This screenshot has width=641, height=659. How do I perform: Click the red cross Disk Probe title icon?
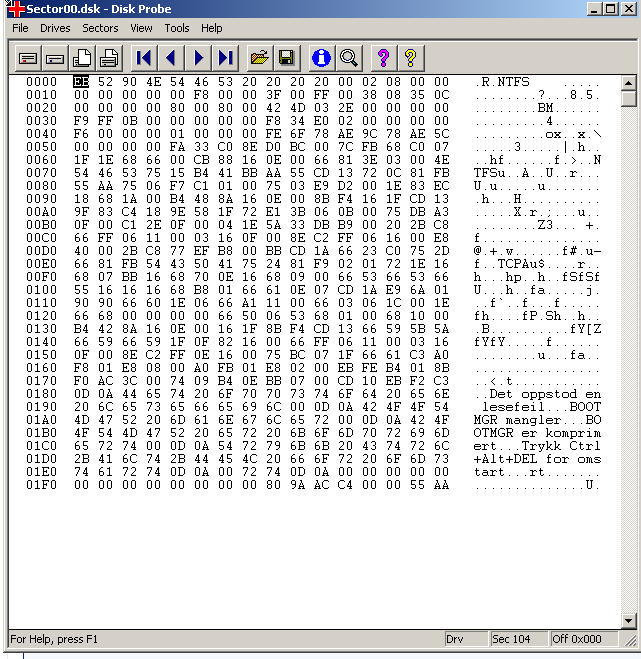(x=16, y=9)
